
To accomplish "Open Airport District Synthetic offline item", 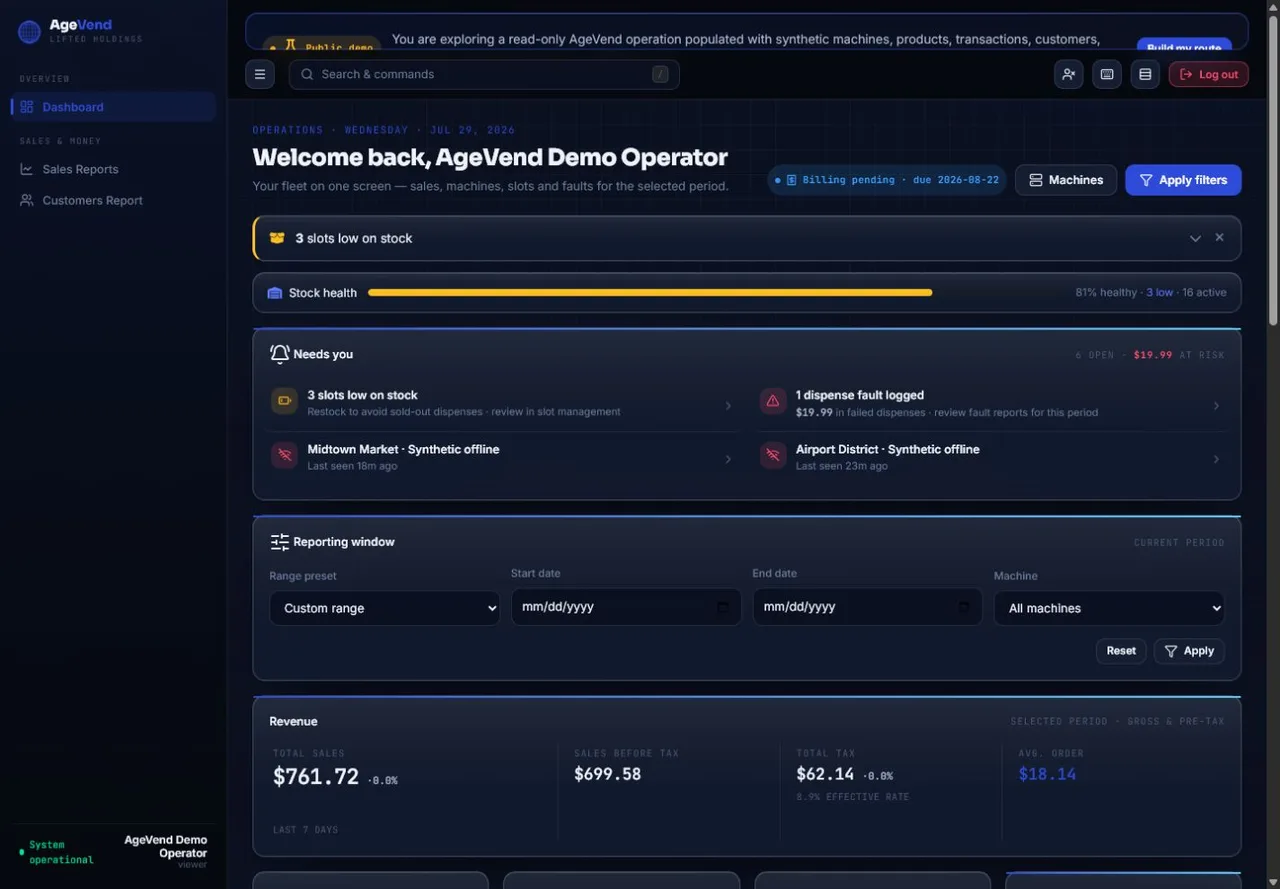I will tap(991, 458).
